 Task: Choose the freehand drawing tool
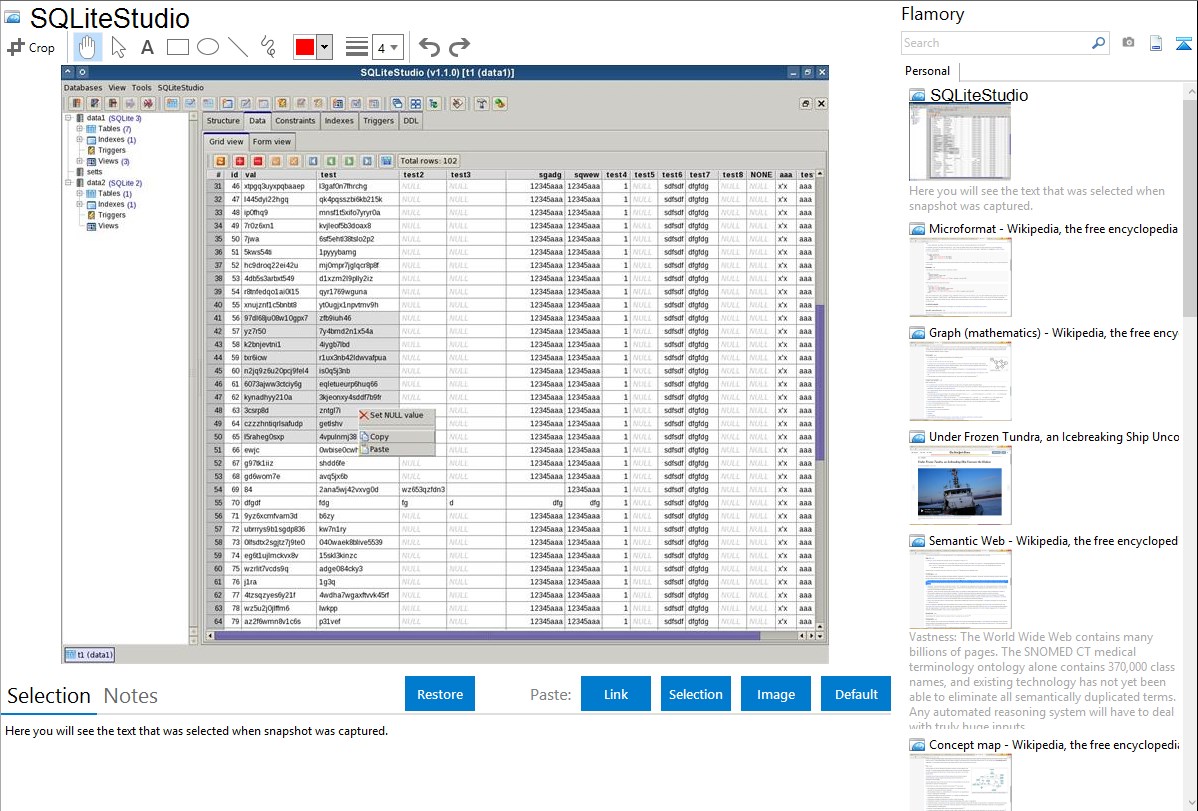[267, 47]
